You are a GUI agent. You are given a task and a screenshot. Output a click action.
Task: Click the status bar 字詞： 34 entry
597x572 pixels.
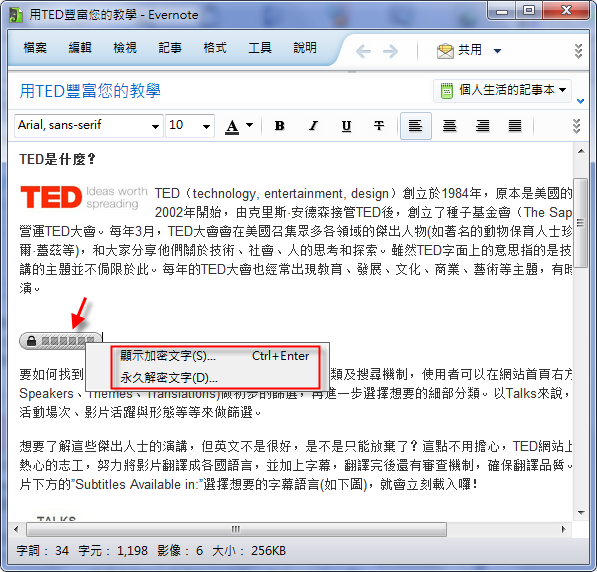[43, 551]
